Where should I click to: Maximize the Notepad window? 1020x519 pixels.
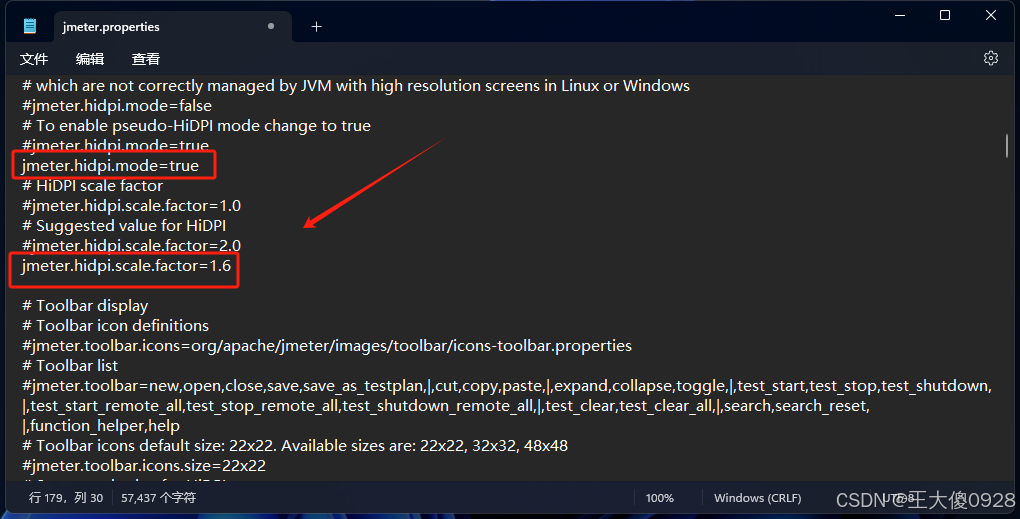point(945,15)
